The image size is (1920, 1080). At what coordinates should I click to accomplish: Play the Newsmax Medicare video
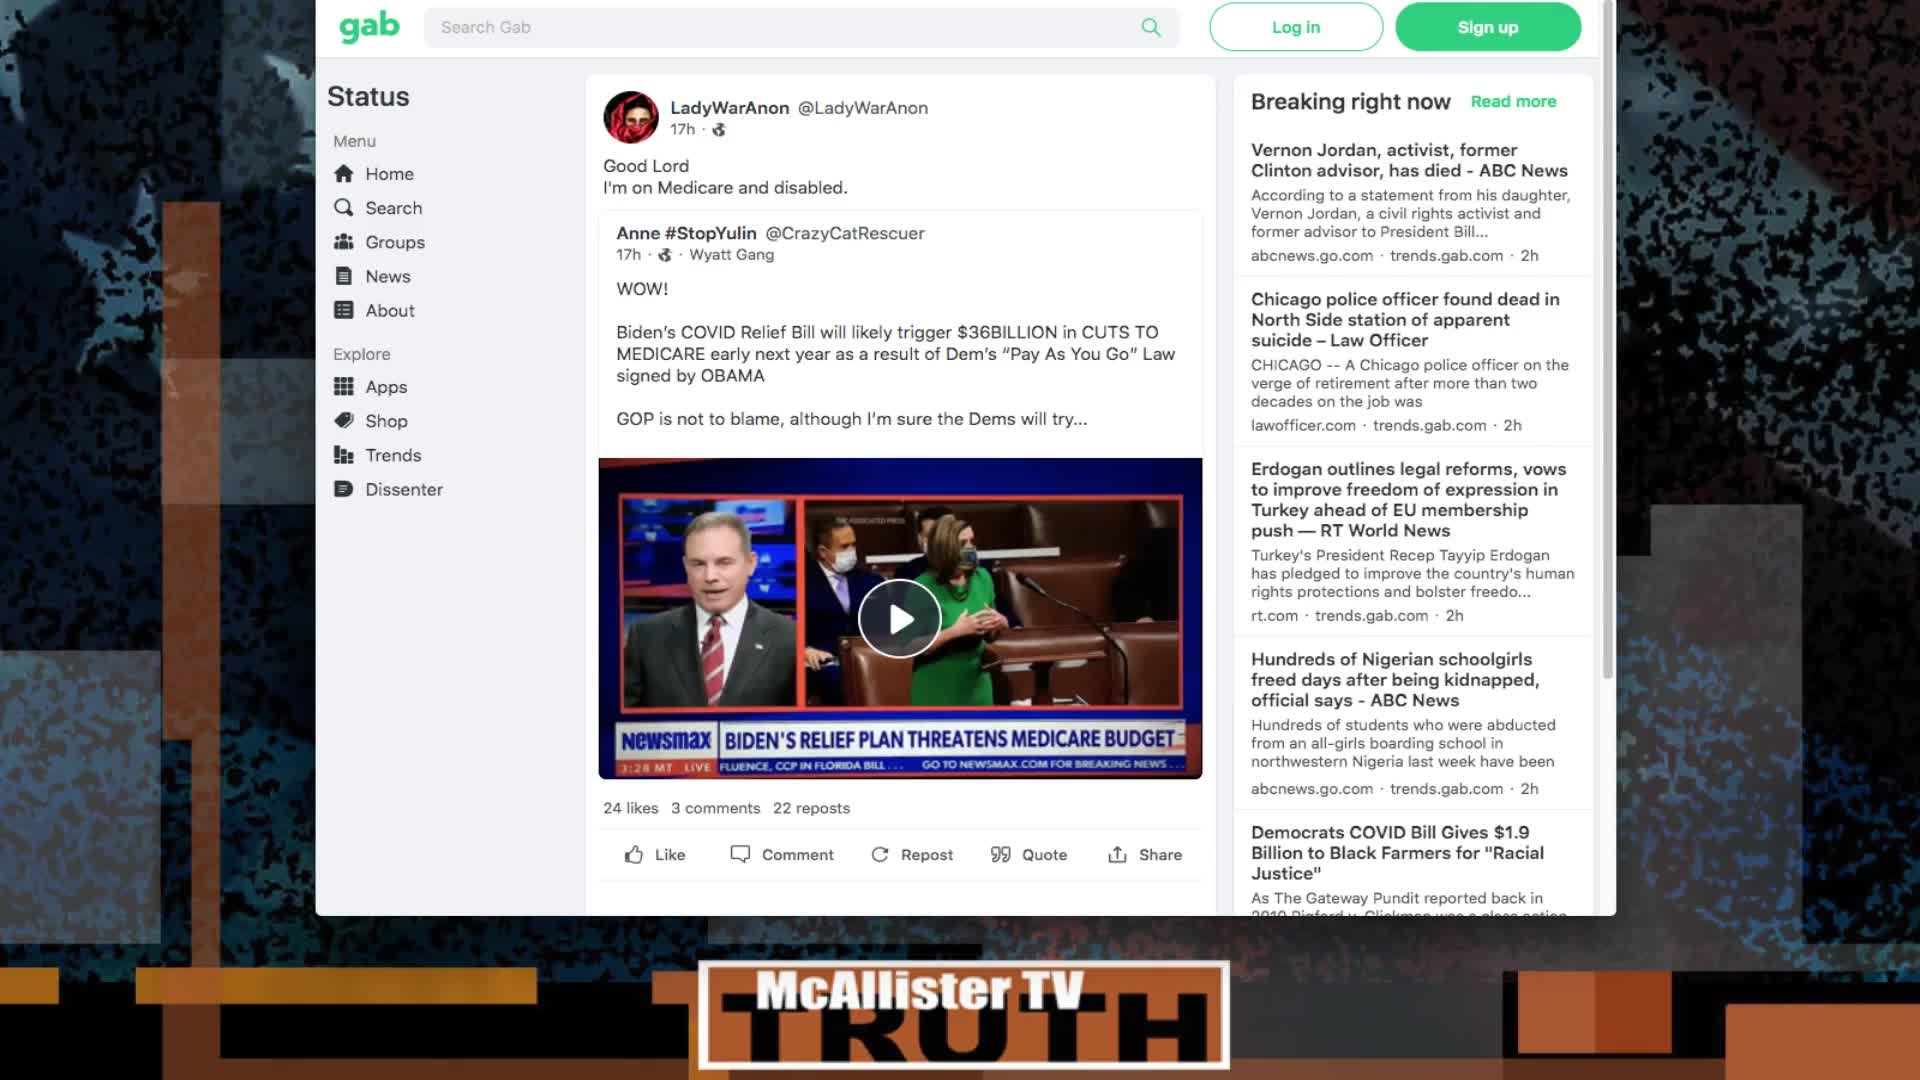point(901,618)
